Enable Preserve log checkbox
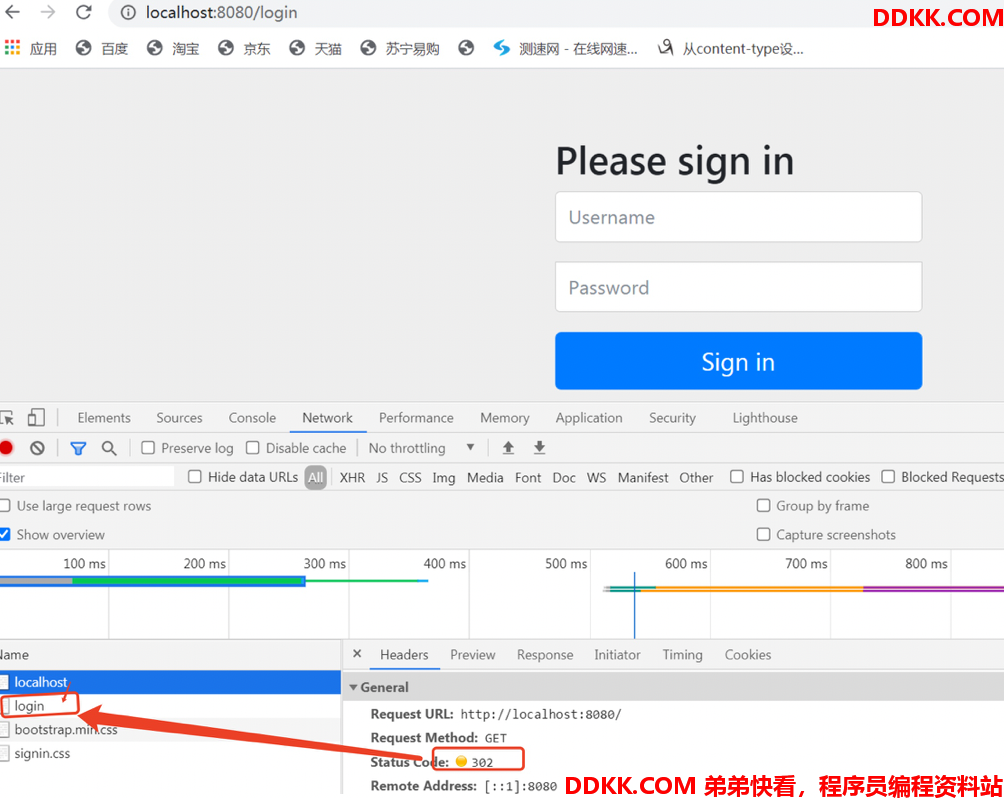The height and width of the screenshot is (798, 1006). [x=148, y=448]
